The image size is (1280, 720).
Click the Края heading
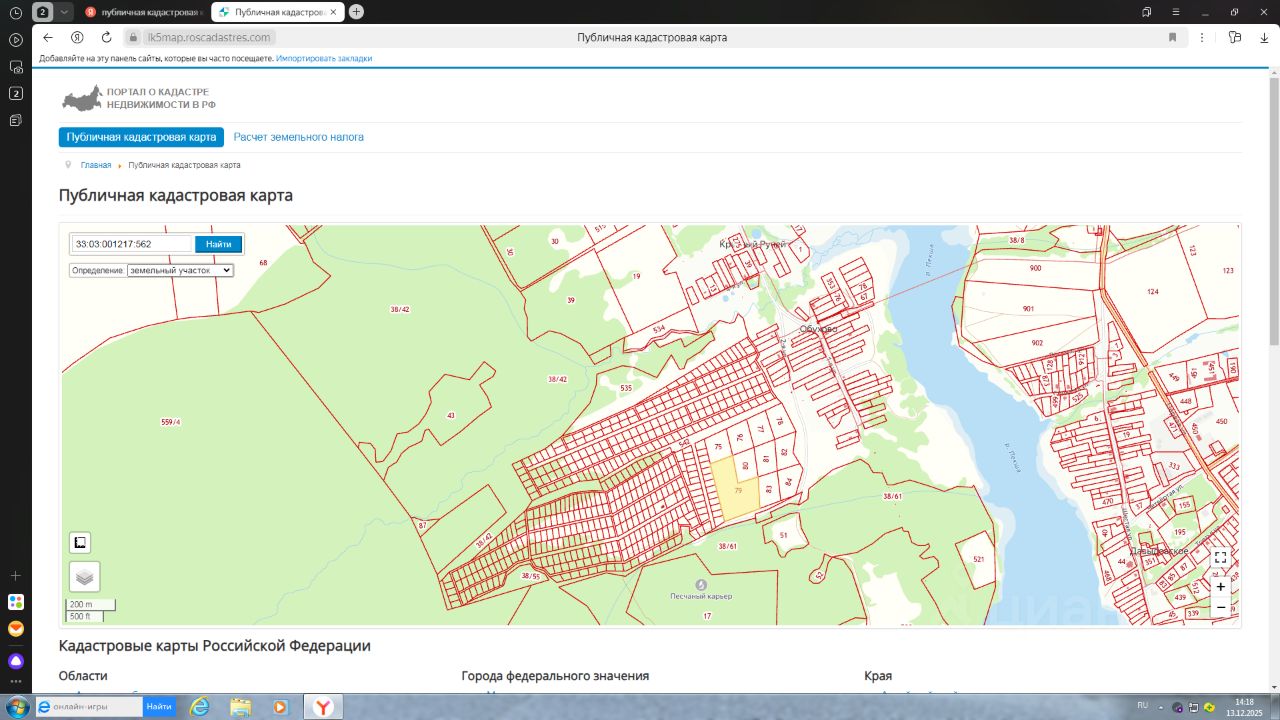coord(878,676)
